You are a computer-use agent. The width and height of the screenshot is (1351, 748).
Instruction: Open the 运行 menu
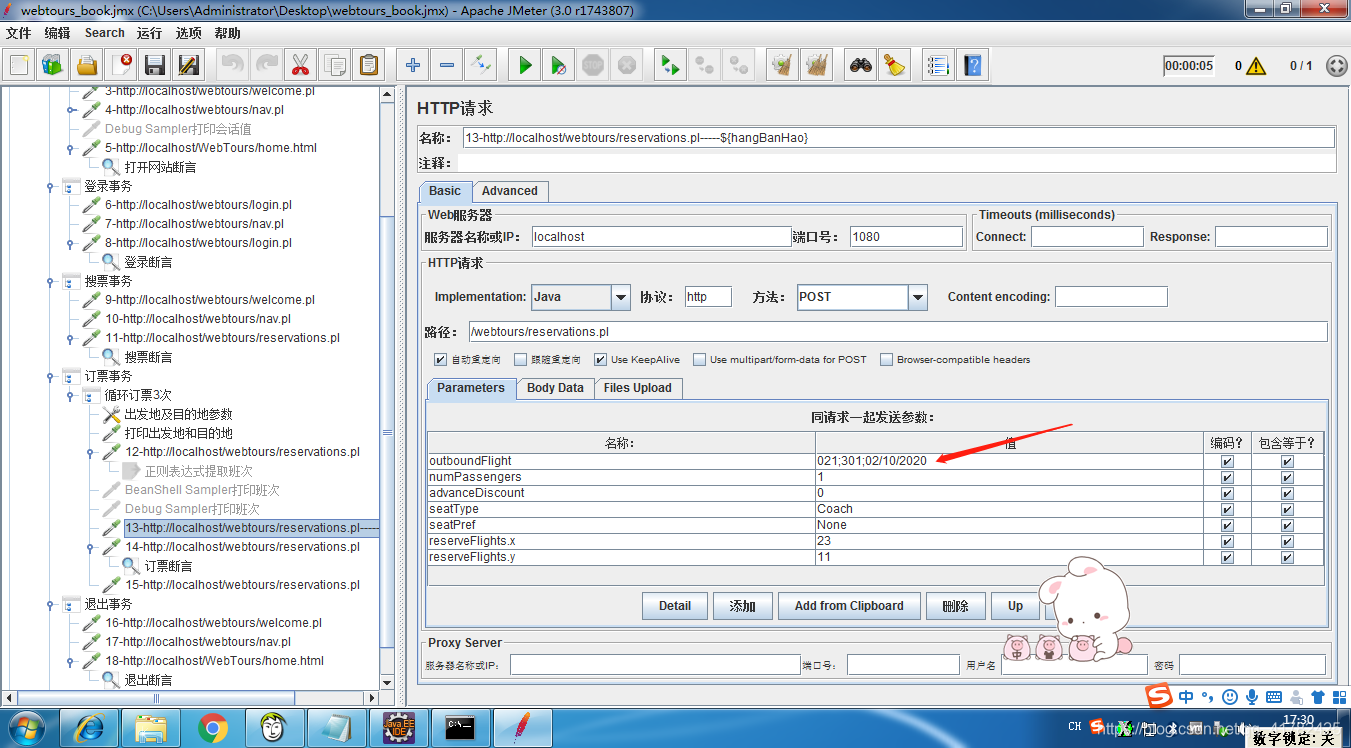pos(150,33)
